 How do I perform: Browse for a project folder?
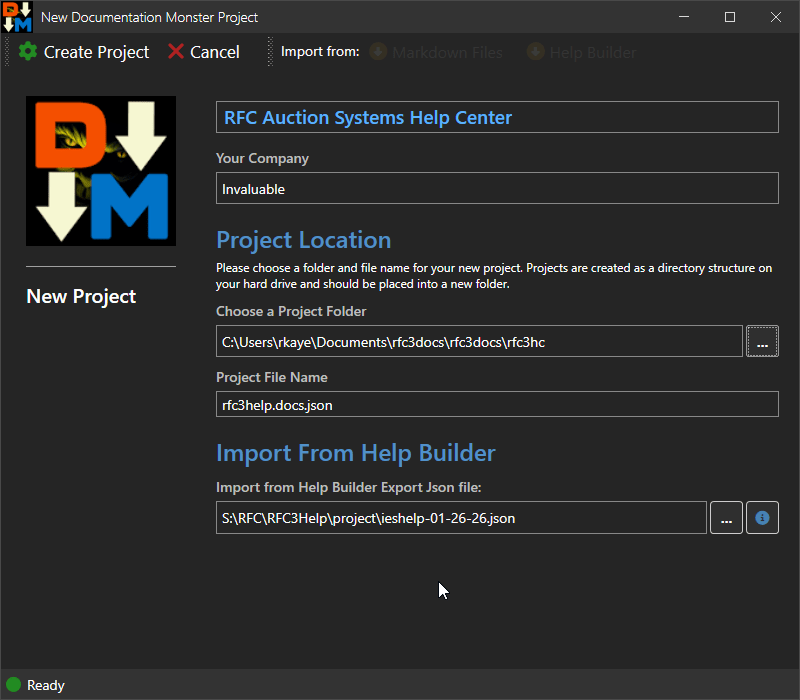[762, 342]
